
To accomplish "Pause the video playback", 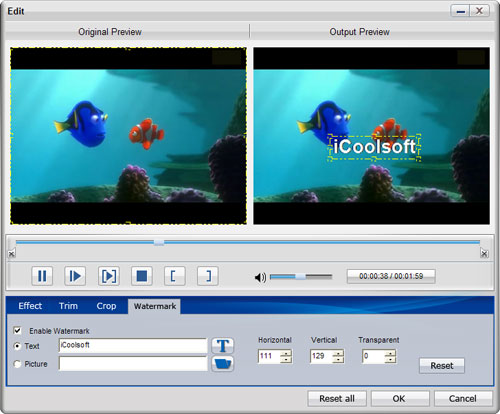I will pyautogui.click(x=42, y=276).
